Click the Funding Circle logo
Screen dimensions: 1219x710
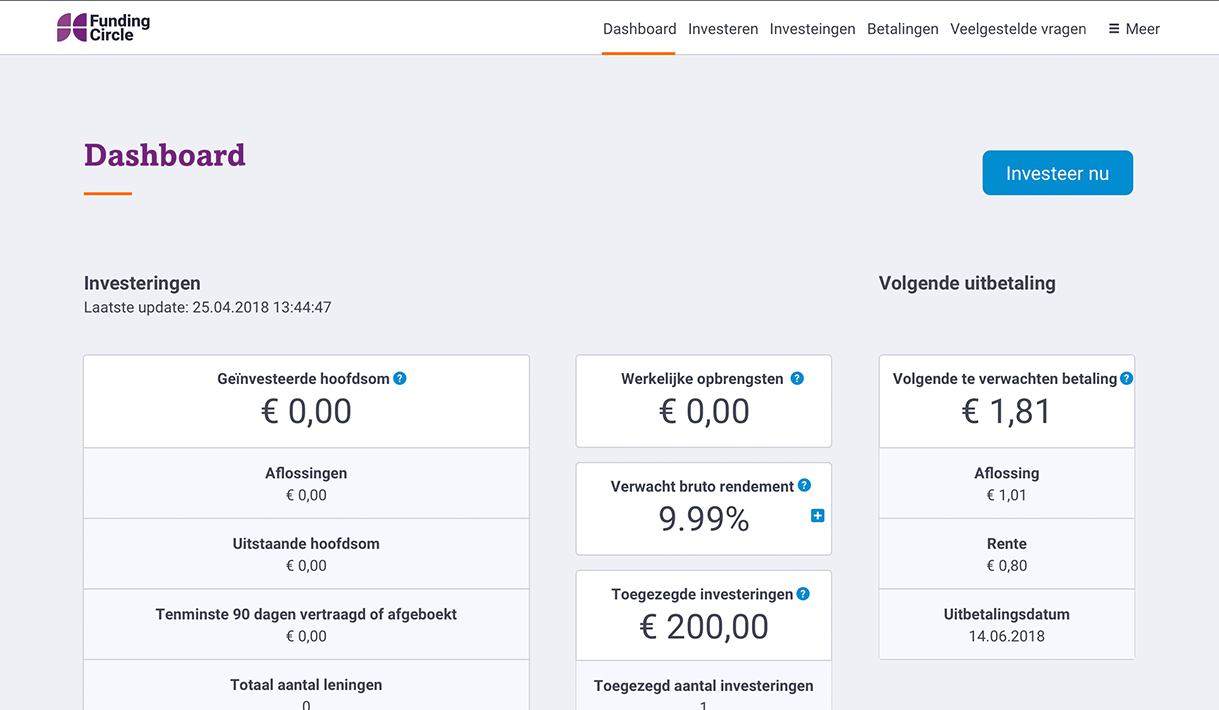pos(104,28)
